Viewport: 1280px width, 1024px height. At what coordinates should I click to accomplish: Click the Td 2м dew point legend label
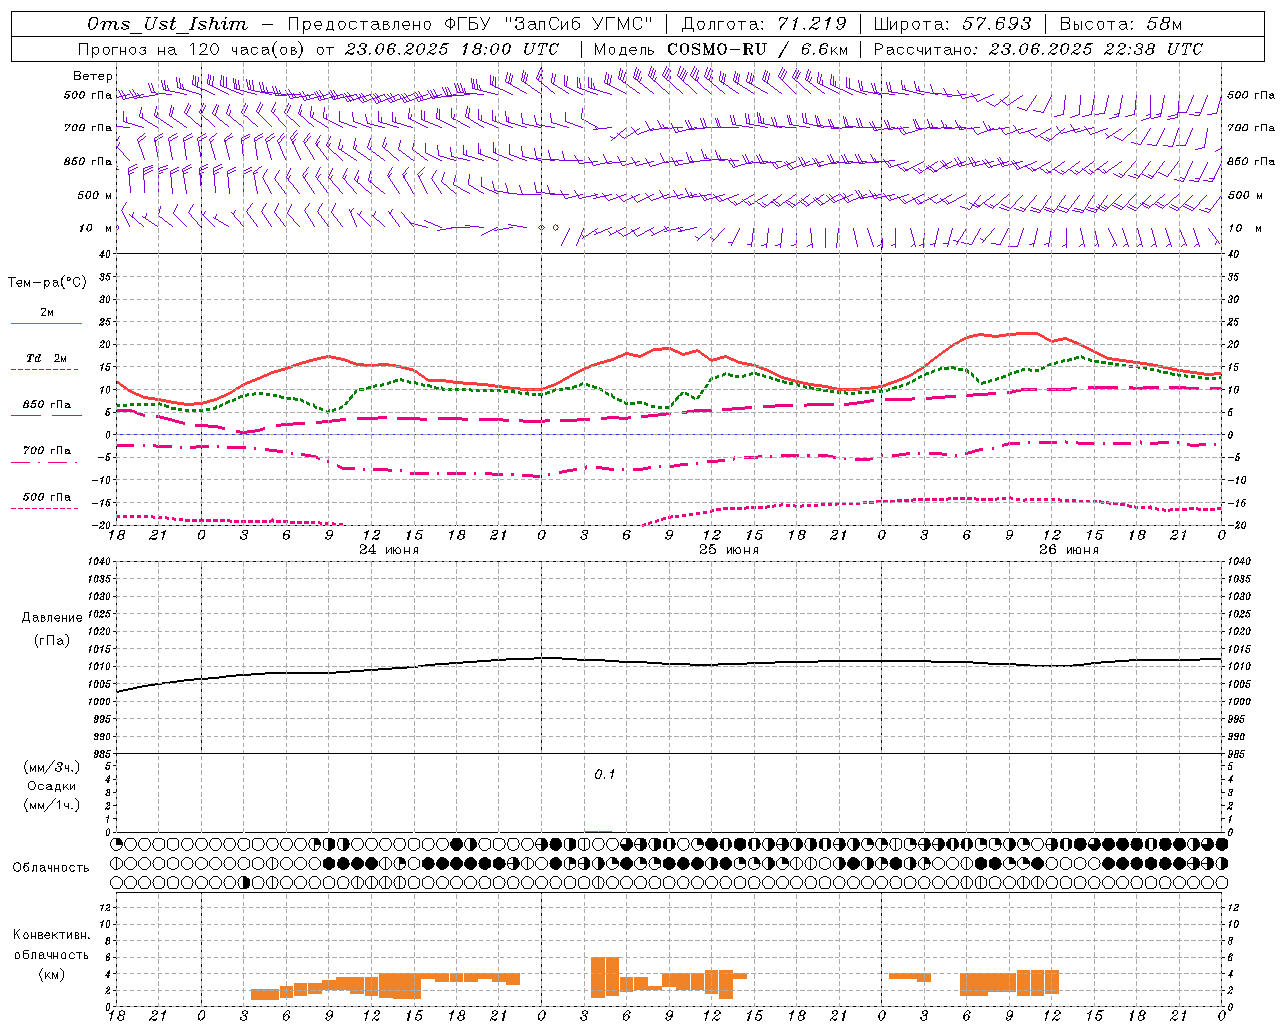46,358
